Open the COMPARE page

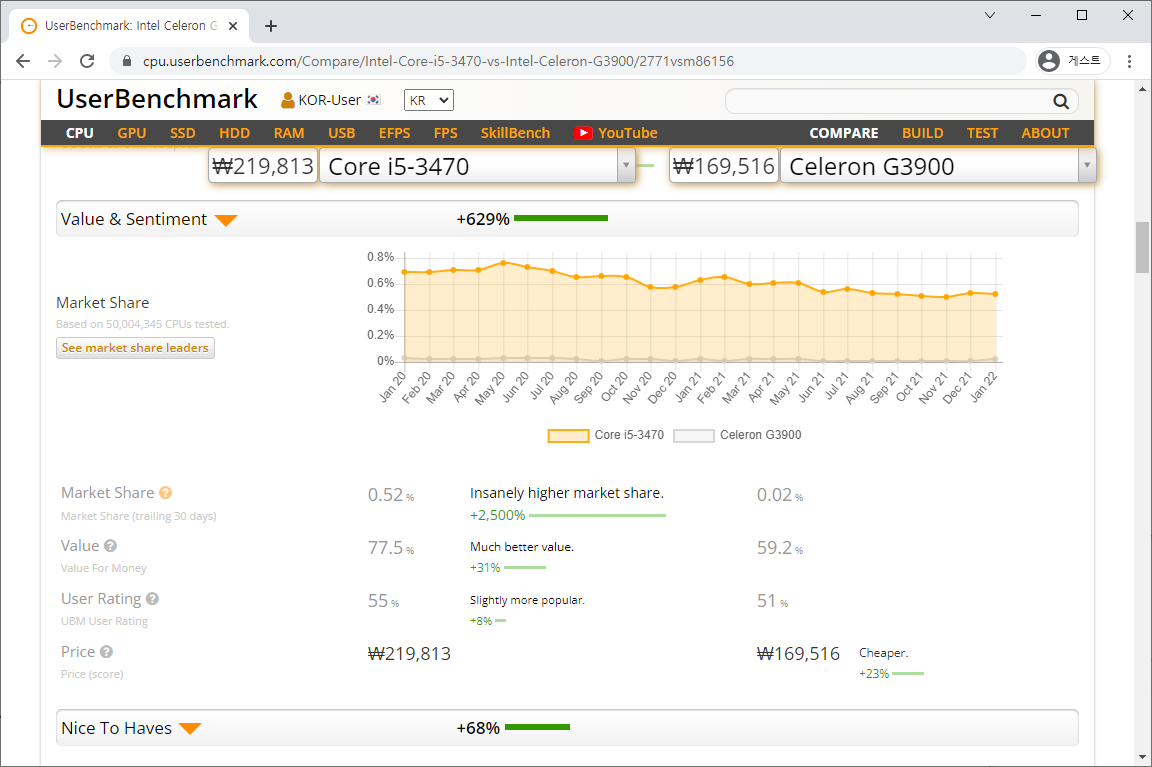coord(843,133)
